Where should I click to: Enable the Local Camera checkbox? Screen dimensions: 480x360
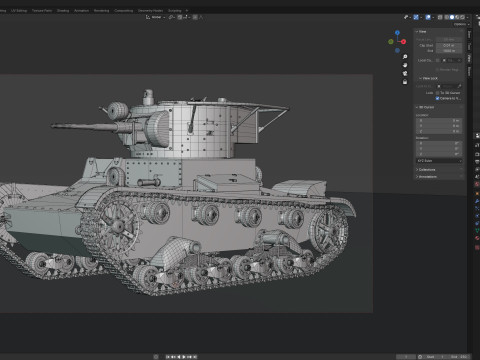438,60
